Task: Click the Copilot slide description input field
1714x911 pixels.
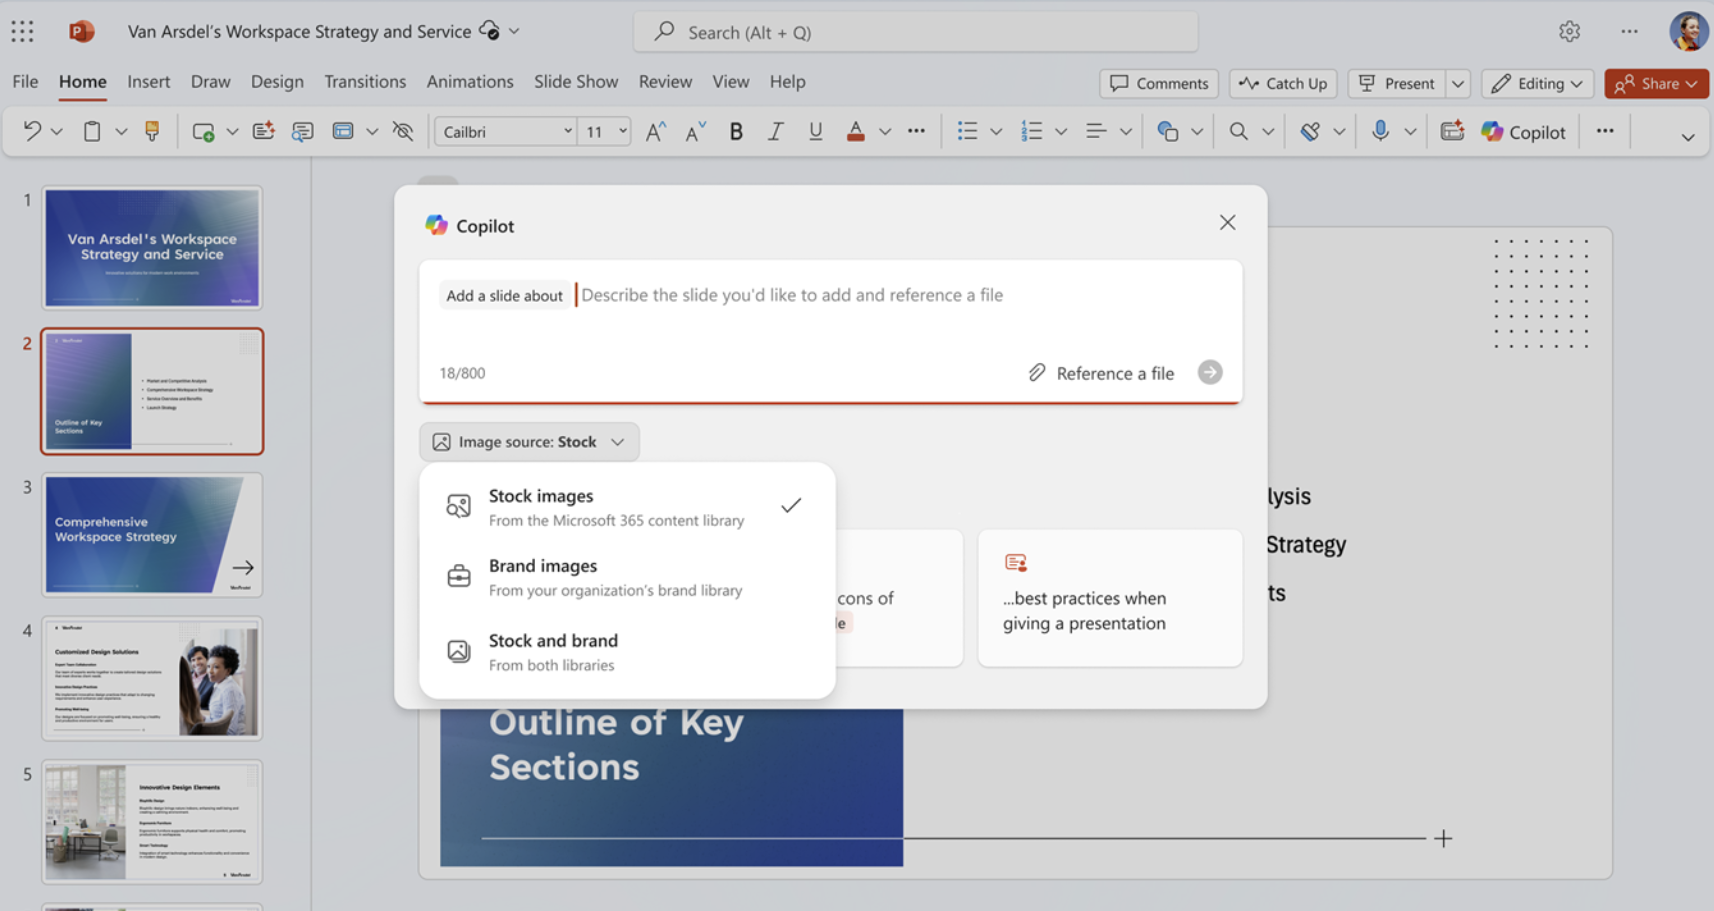Action: pyautogui.click(x=830, y=331)
